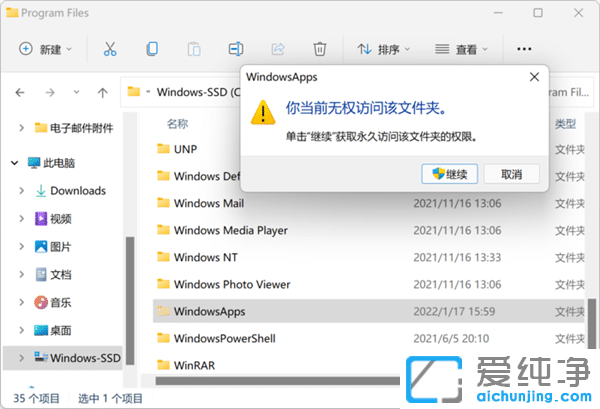The height and width of the screenshot is (409, 600).
Task: Click date 2021/11/16 13:33 cell
Action: click(x=457, y=257)
